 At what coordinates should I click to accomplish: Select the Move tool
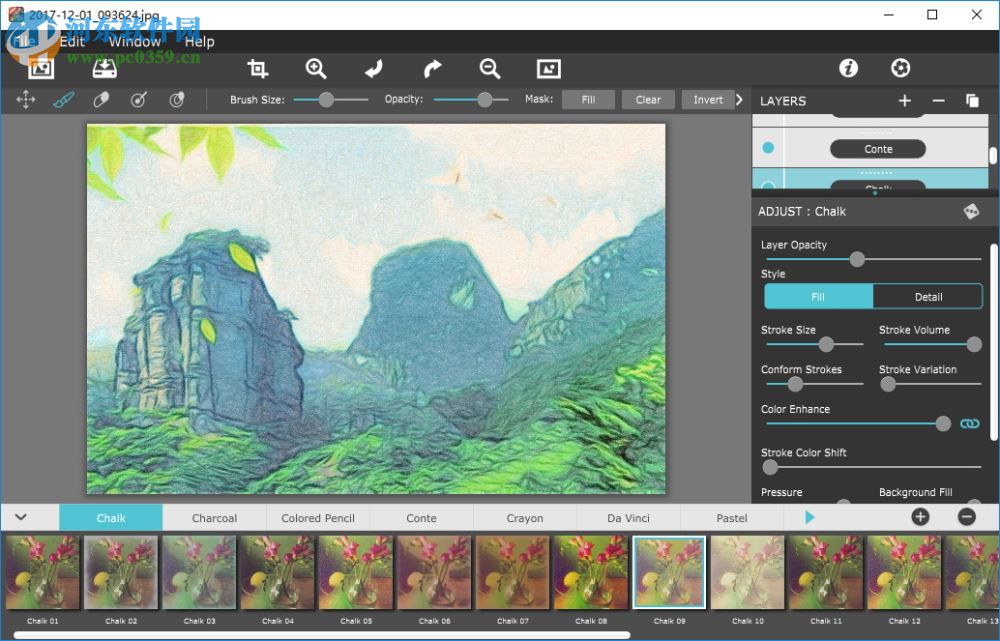click(25, 99)
